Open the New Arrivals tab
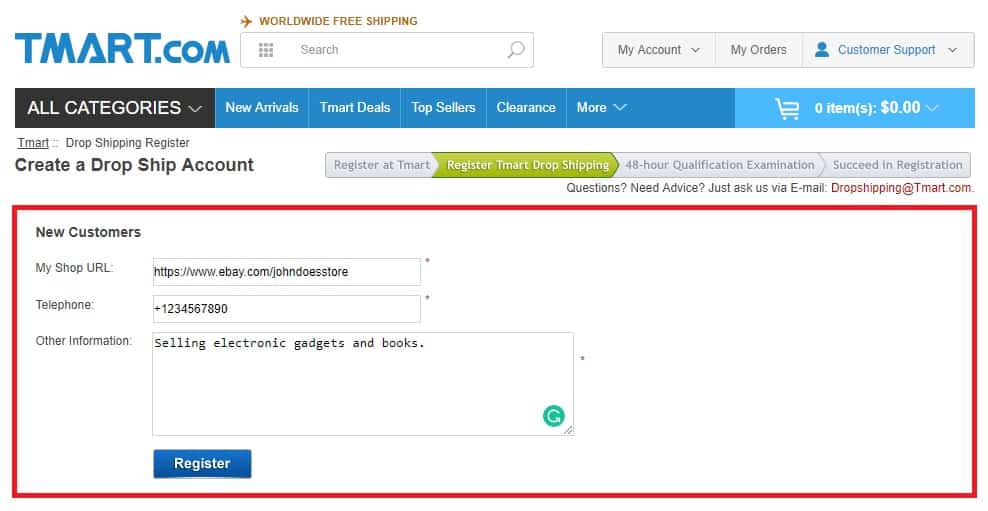 pyautogui.click(x=262, y=108)
